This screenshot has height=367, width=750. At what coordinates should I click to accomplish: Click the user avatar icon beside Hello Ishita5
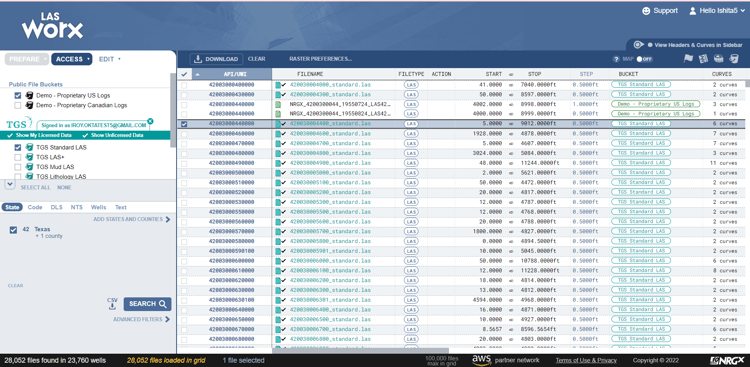pyautogui.click(x=692, y=11)
